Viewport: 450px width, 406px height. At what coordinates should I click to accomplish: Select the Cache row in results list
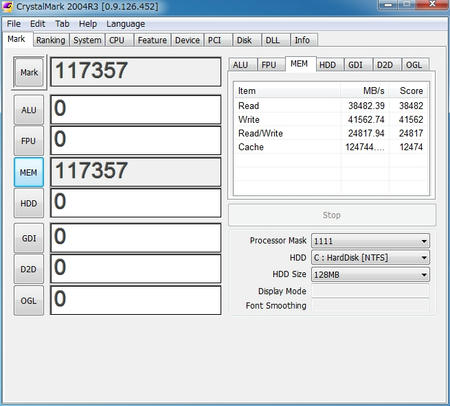[331, 147]
